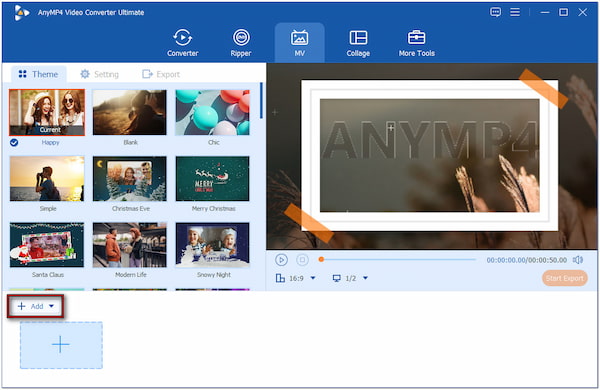Stop the MV preview playback
Screen dimensions: 600x390
tap(302, 260)
